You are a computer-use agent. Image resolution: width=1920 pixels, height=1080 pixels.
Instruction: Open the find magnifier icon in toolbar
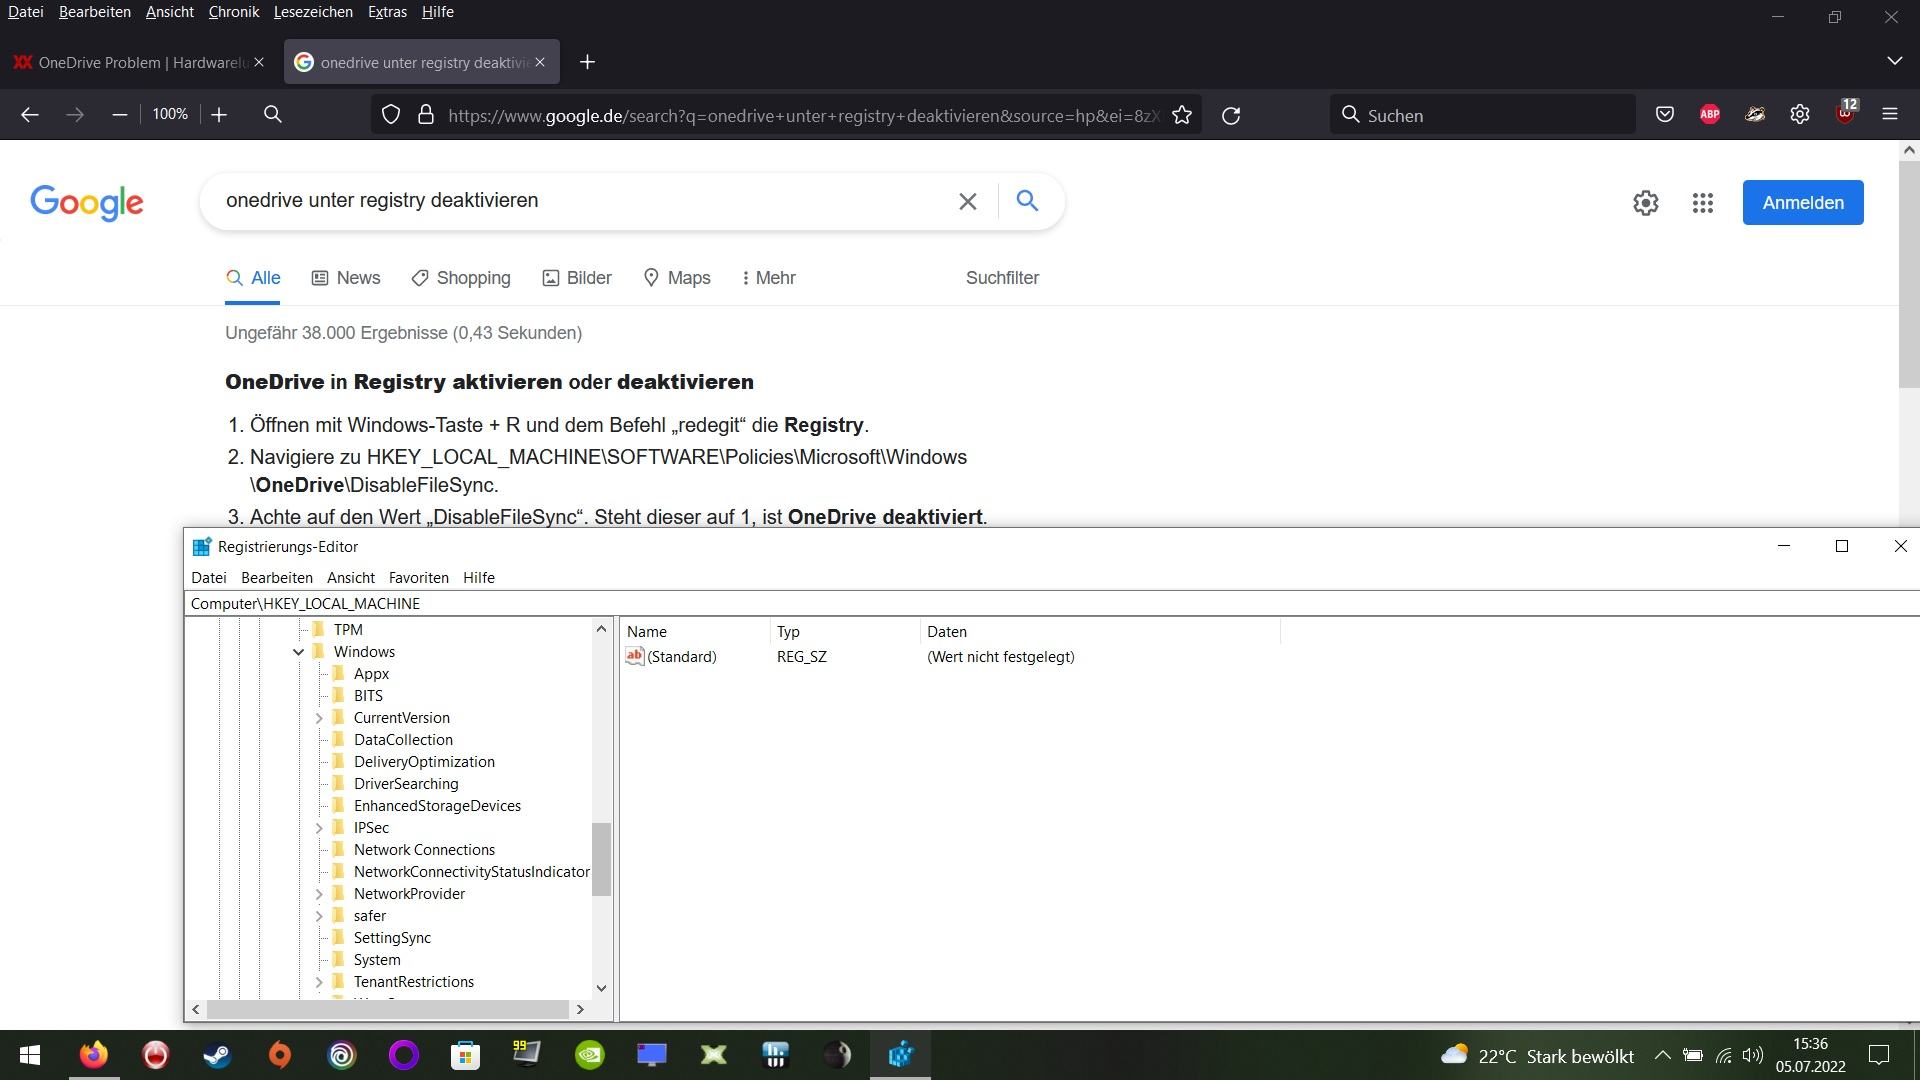(273, 115)
